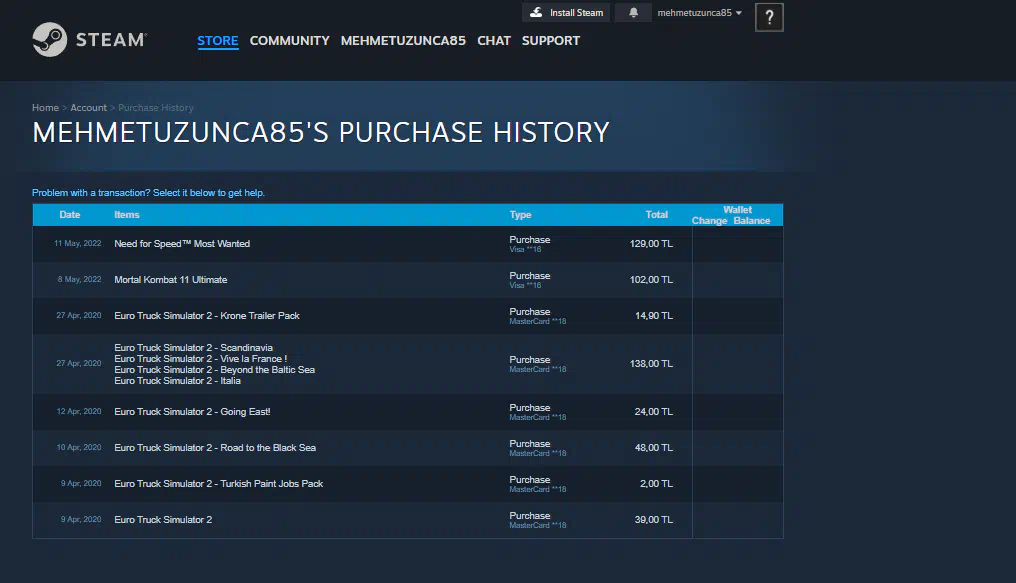Click the 39,00 TL total

tap(654, 520)
